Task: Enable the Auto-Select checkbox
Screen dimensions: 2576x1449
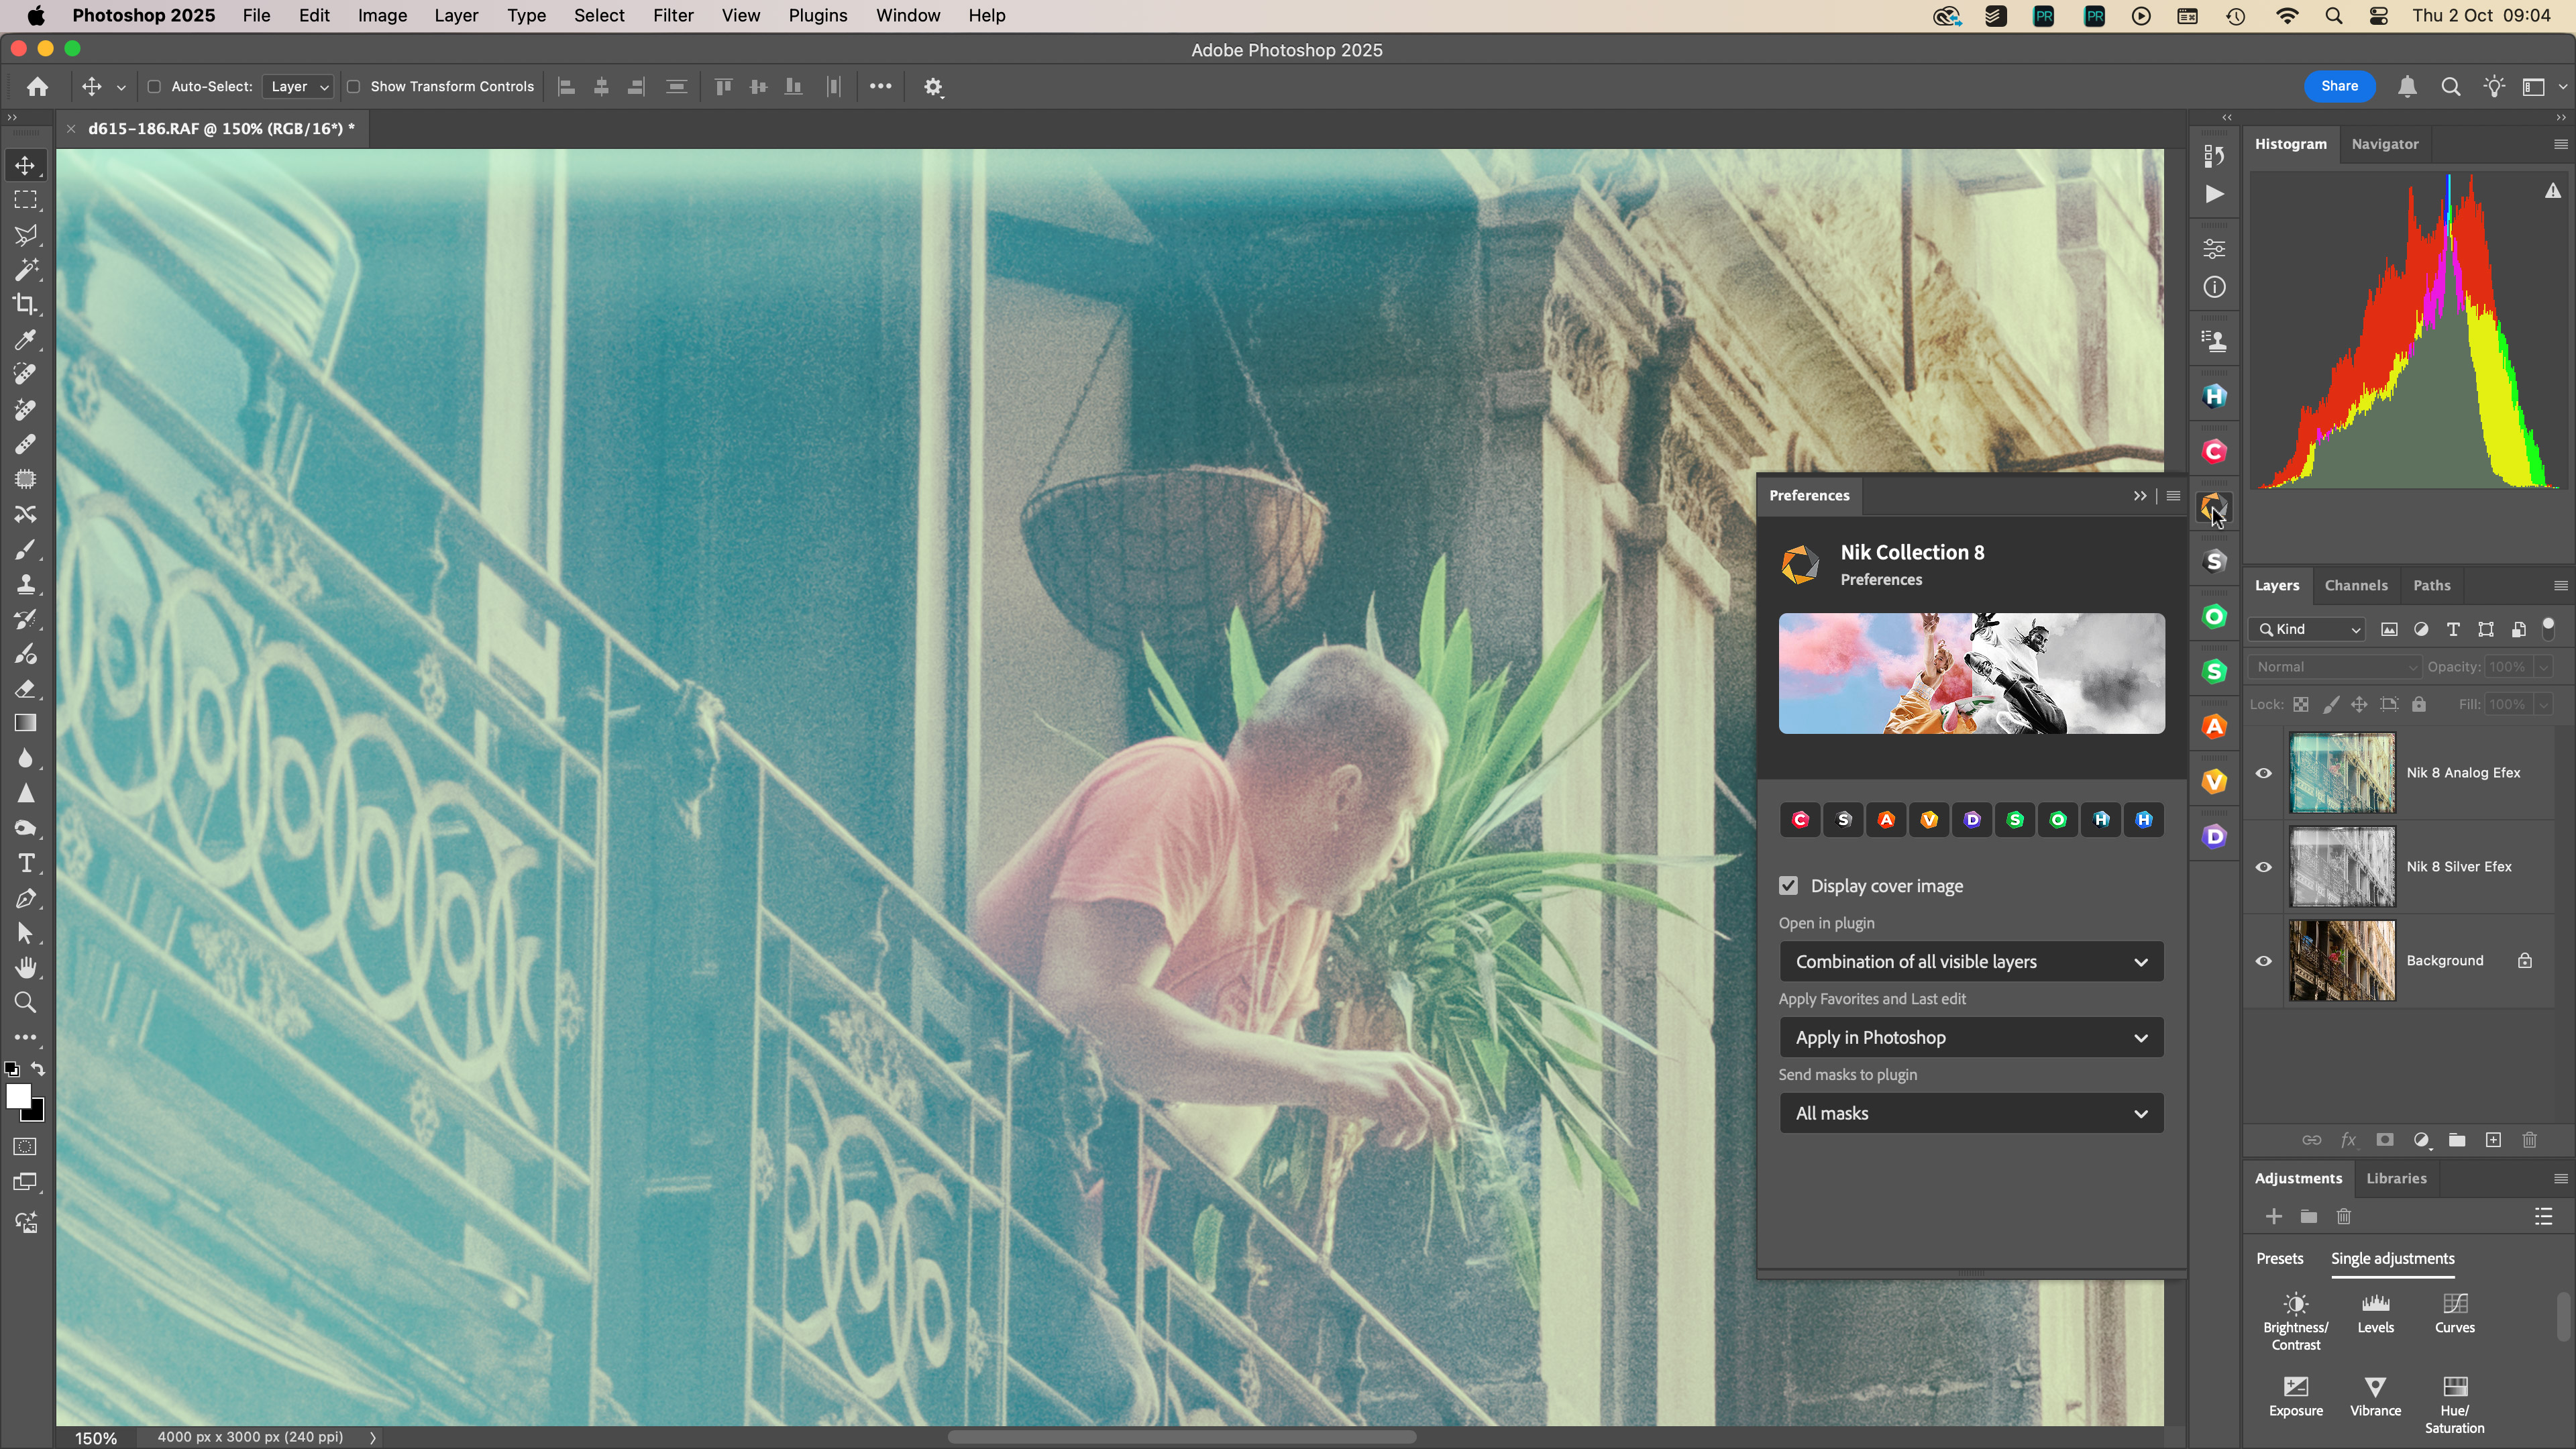Action: point(154,87)
